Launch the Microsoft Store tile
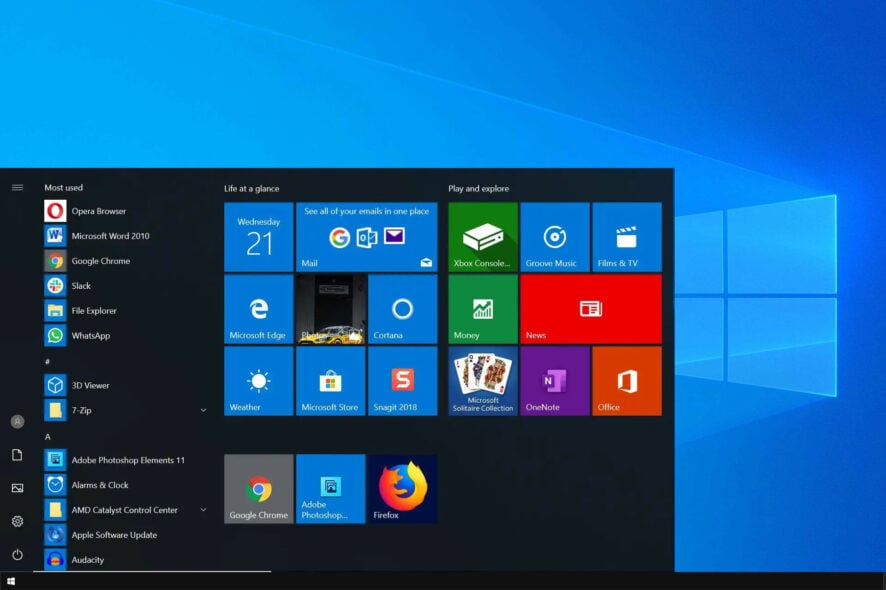 click(331, 381)
